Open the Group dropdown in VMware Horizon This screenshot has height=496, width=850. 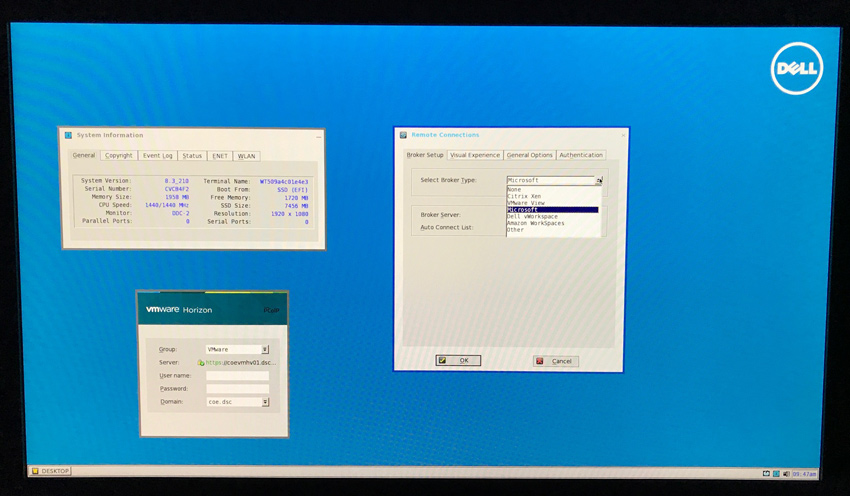pyautogui.click(x=265, y=350)
